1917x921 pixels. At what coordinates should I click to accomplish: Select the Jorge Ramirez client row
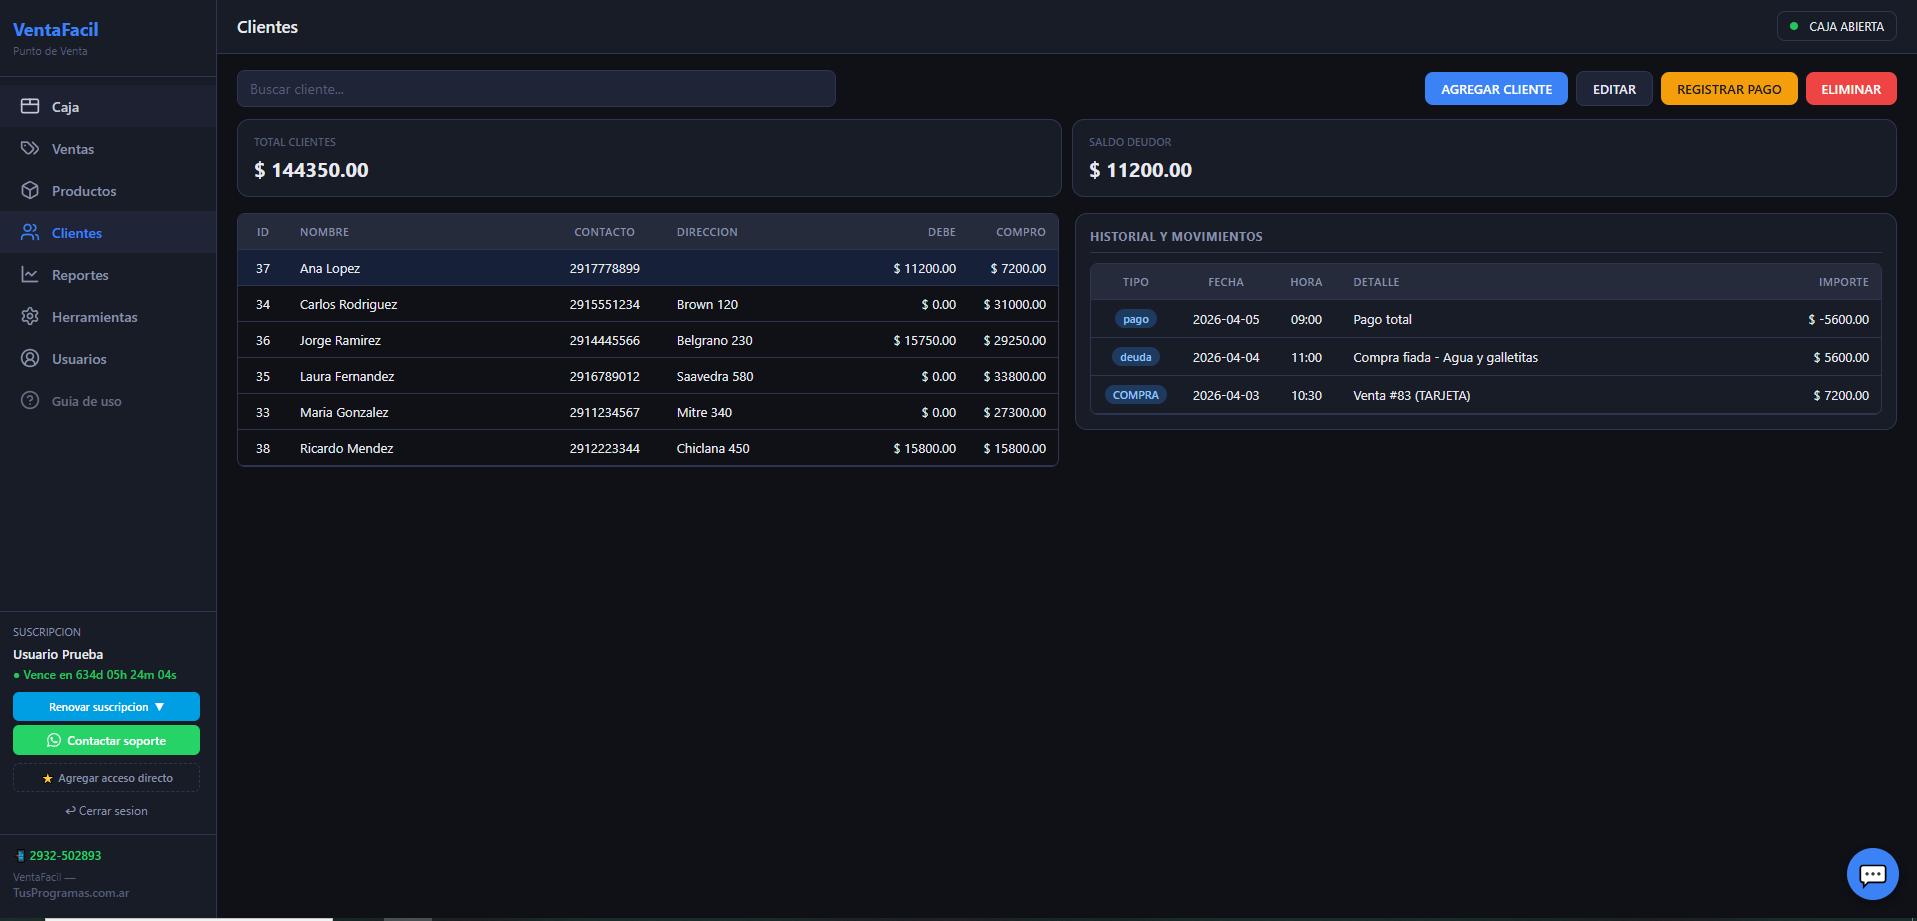tap(647, 340)
